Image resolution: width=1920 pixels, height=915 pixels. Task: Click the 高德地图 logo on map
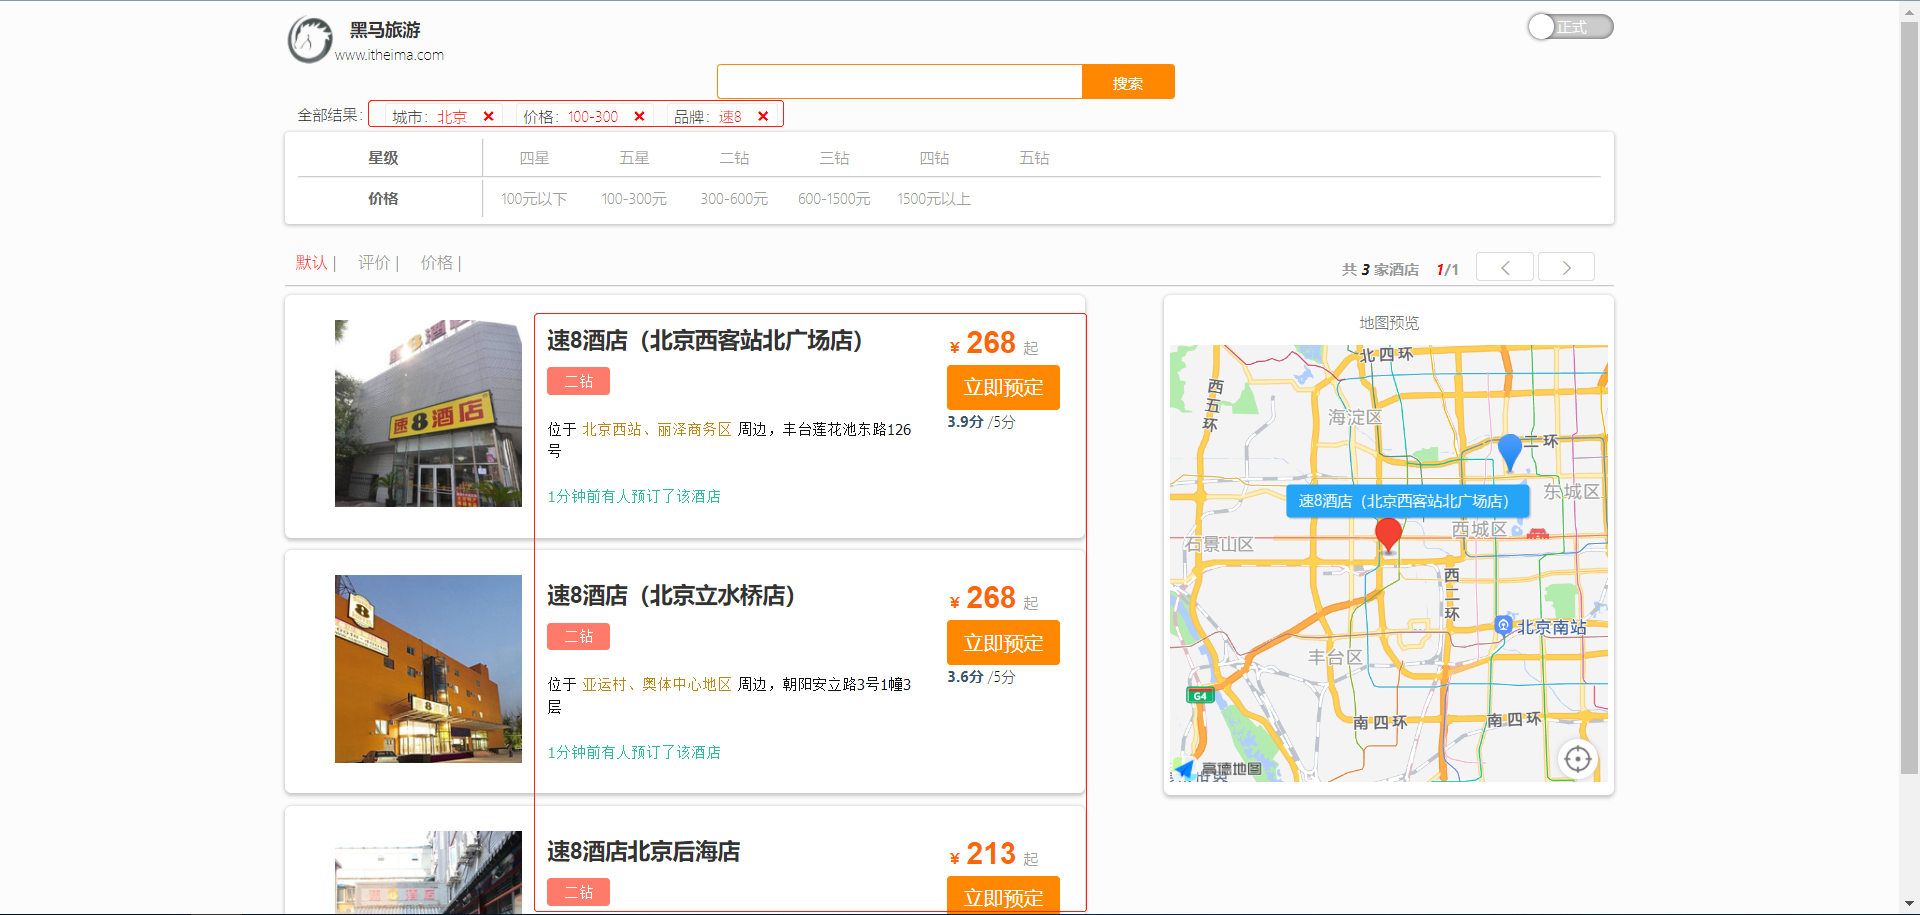(1218, 769)
